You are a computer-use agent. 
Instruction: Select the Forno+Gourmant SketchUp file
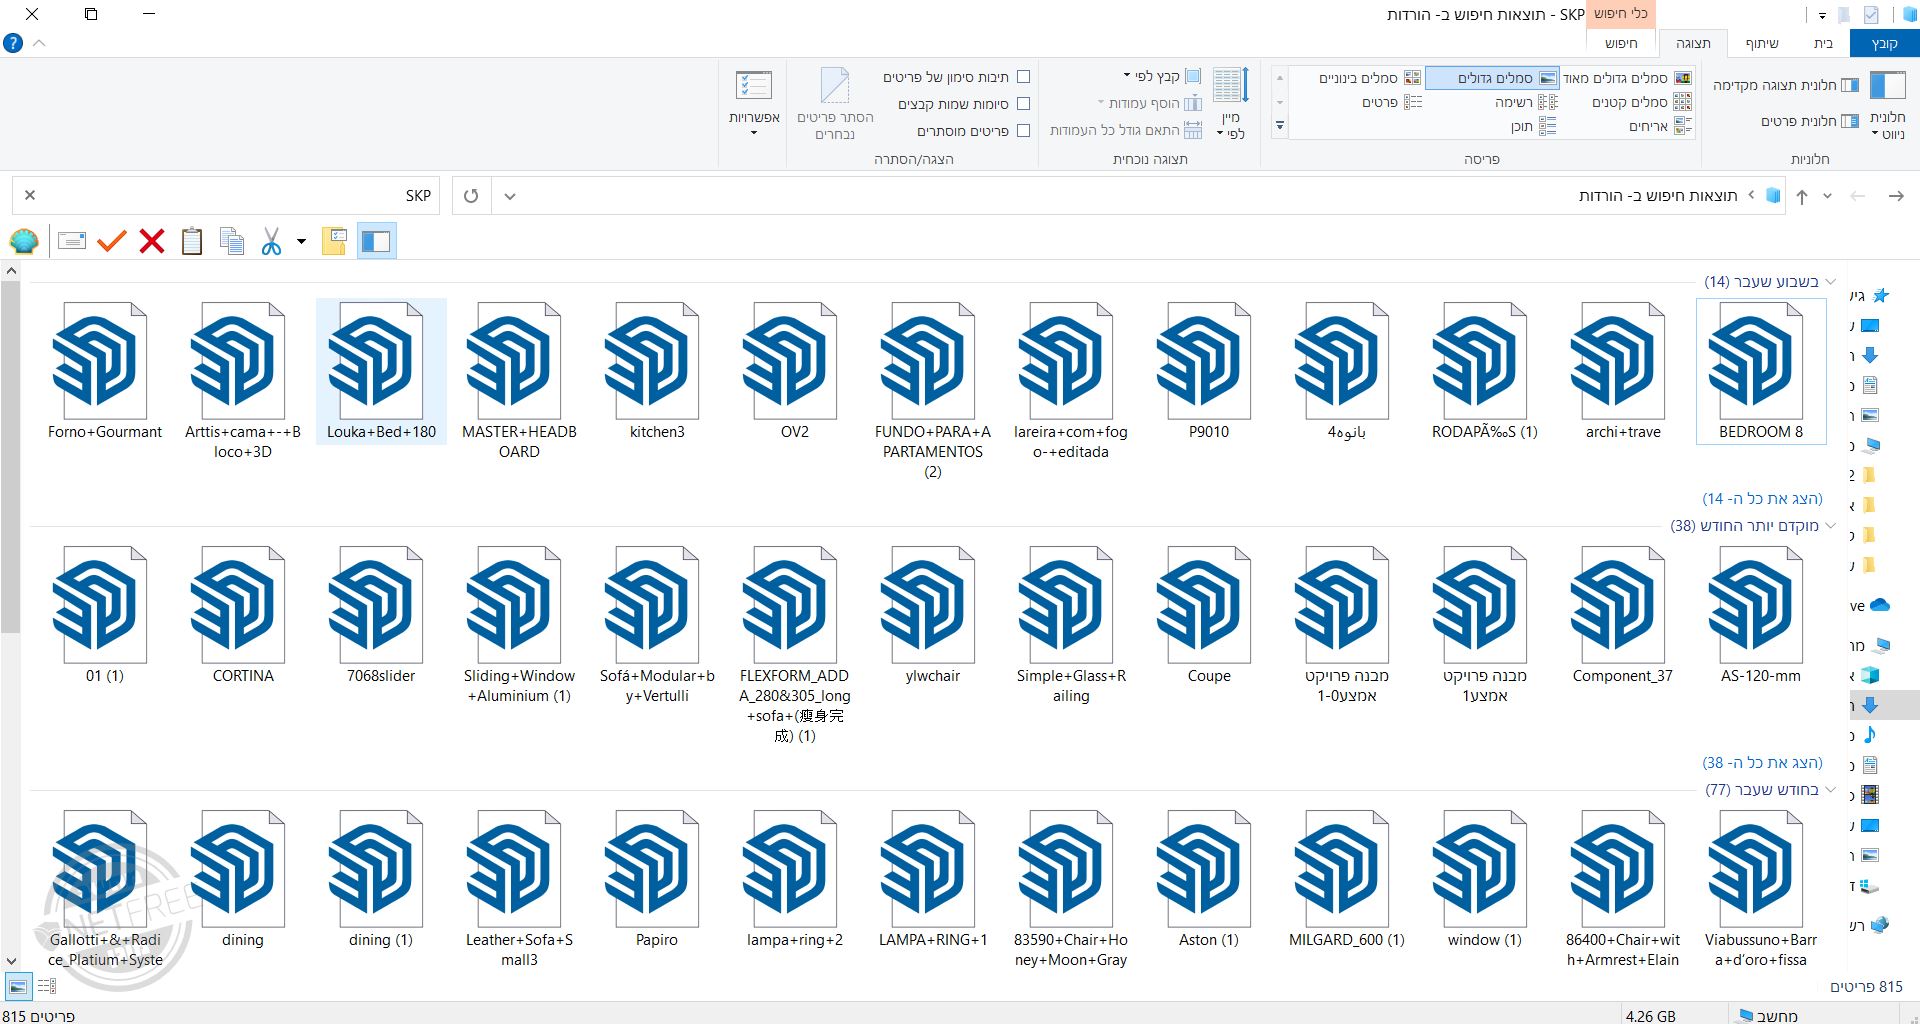point(105,371)
